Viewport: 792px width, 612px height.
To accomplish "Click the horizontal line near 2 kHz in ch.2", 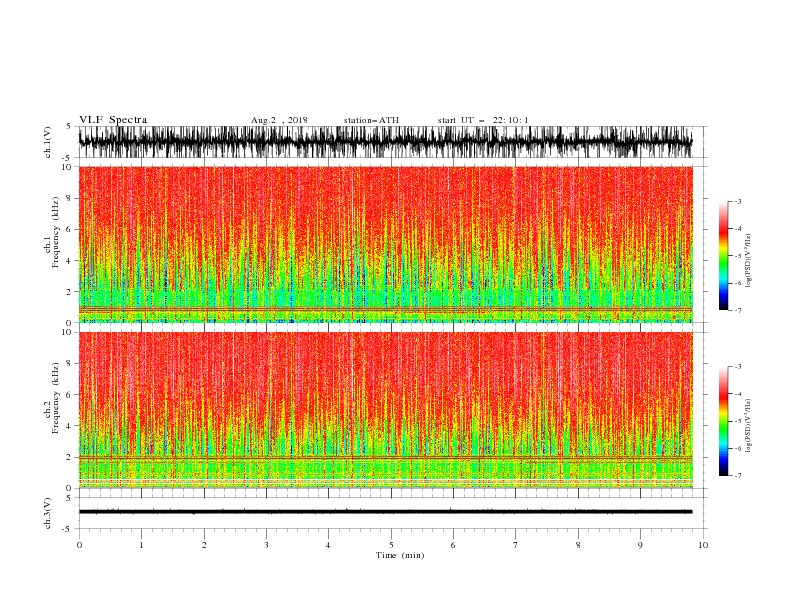I will pyautogui.click(x=385, y=457).
